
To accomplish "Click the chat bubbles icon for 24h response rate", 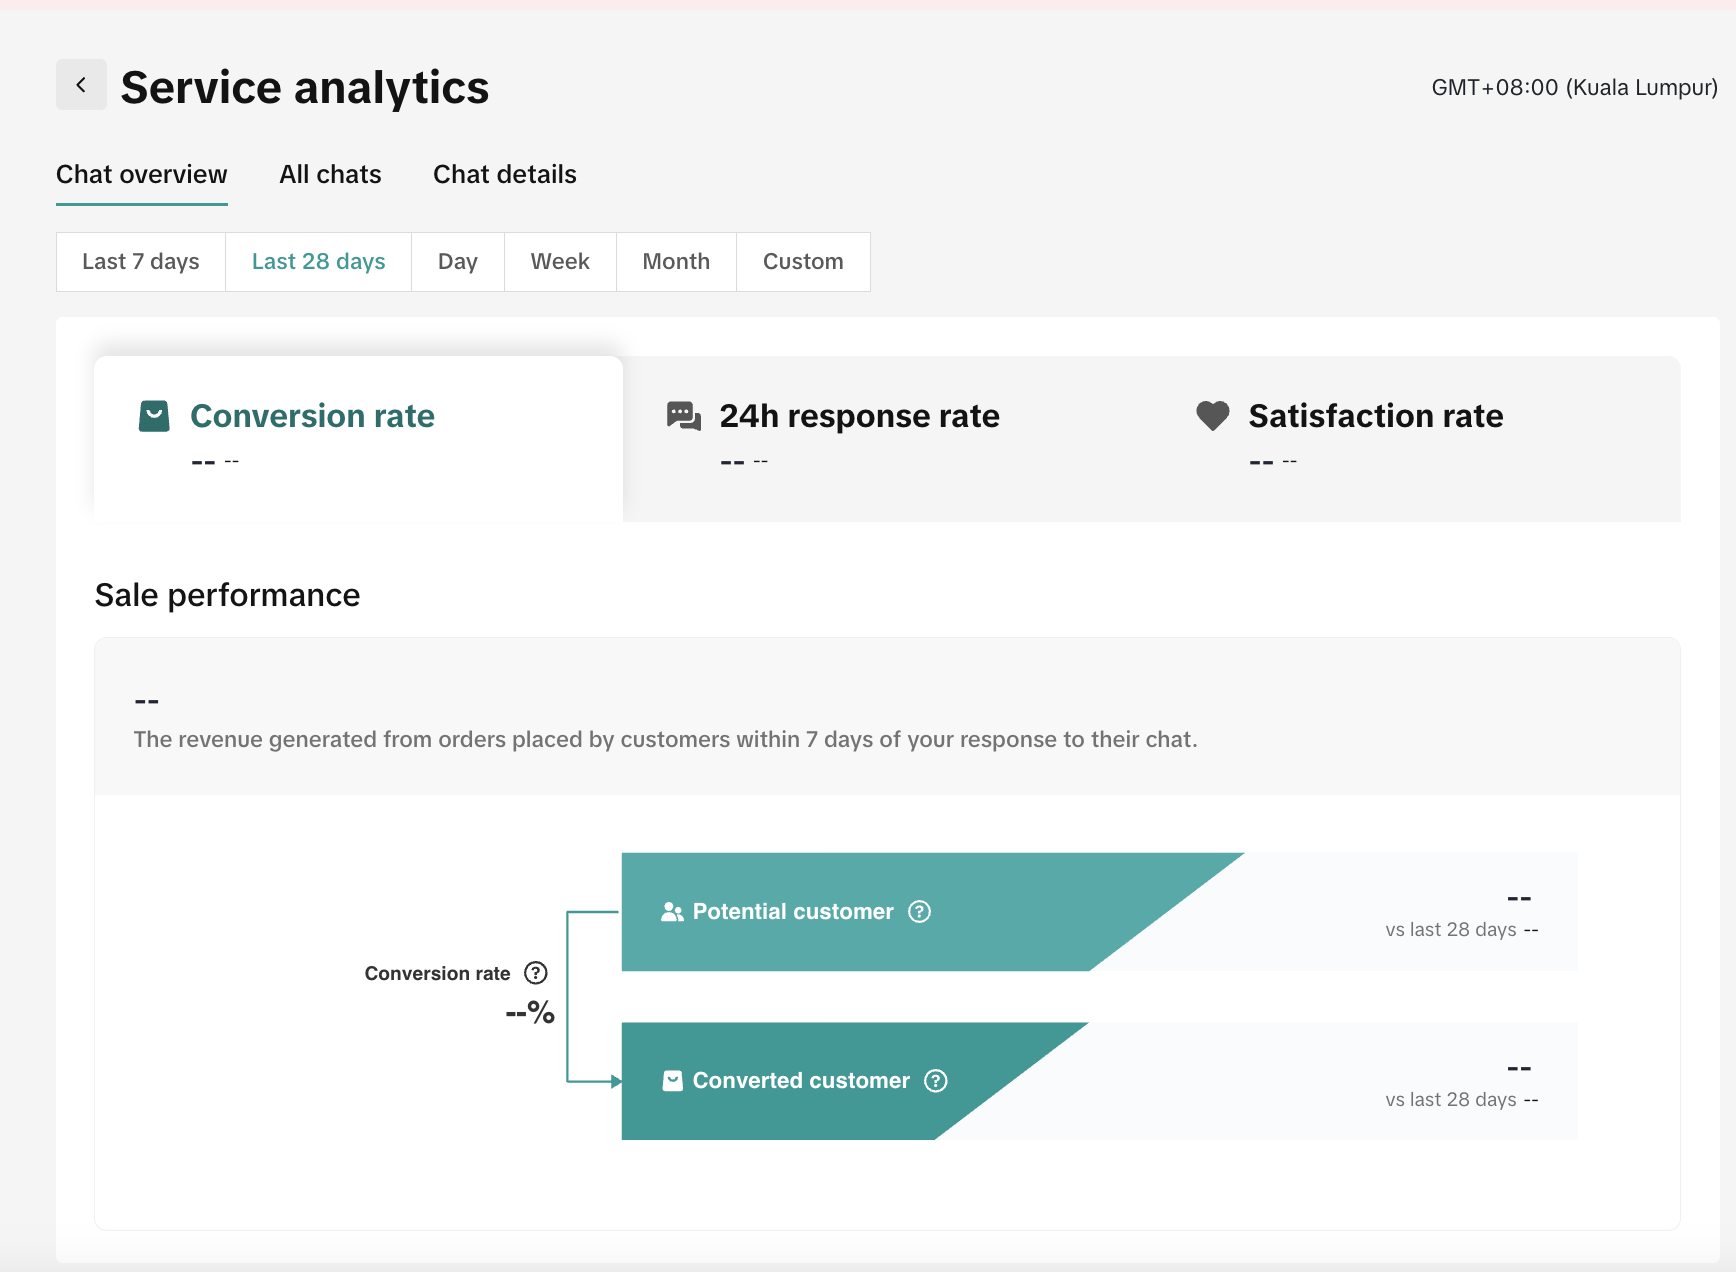I will (684, 416).
